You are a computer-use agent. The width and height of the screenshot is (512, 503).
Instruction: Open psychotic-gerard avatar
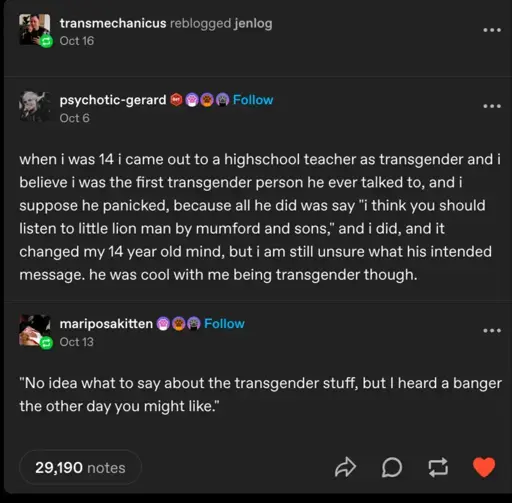35,106
